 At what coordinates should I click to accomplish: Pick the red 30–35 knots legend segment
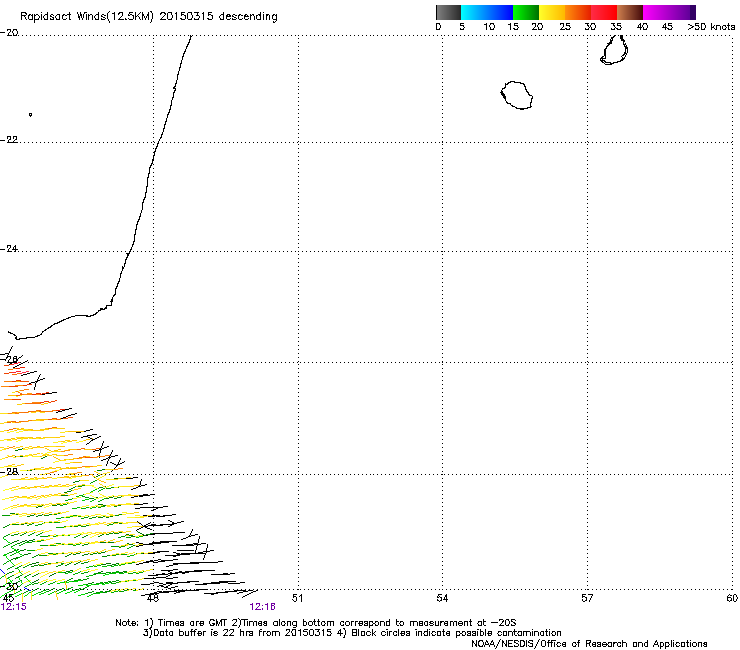604,12
